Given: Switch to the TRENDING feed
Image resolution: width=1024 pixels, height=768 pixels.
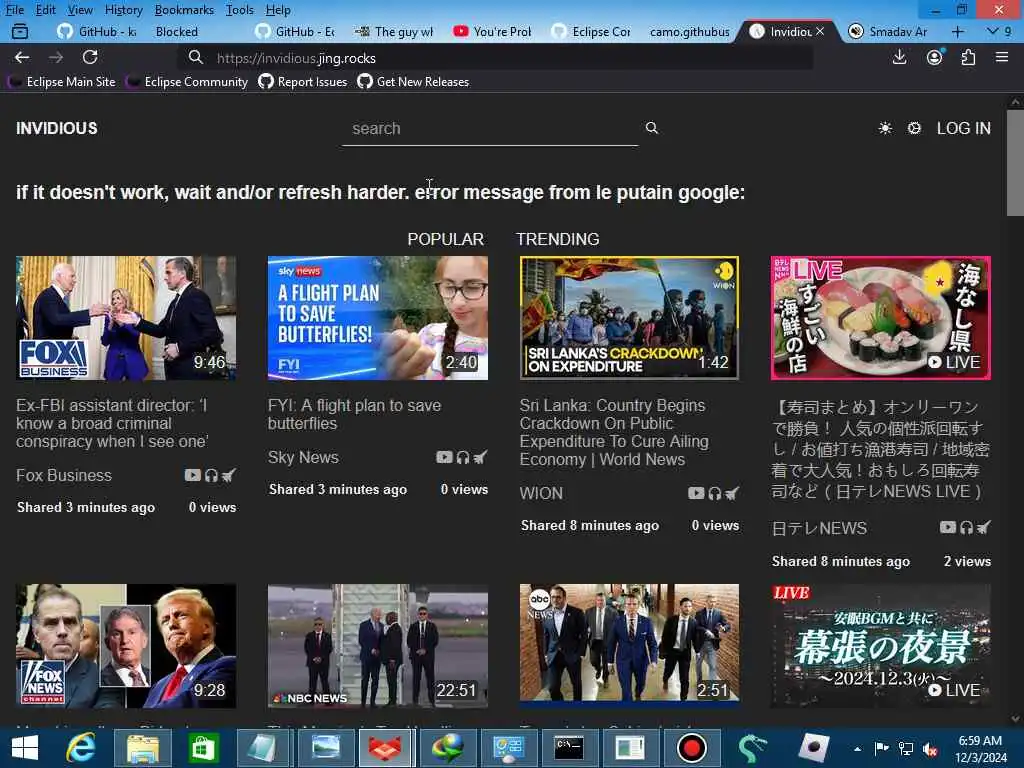Looking at the screenshot, I should pos(558,239).
